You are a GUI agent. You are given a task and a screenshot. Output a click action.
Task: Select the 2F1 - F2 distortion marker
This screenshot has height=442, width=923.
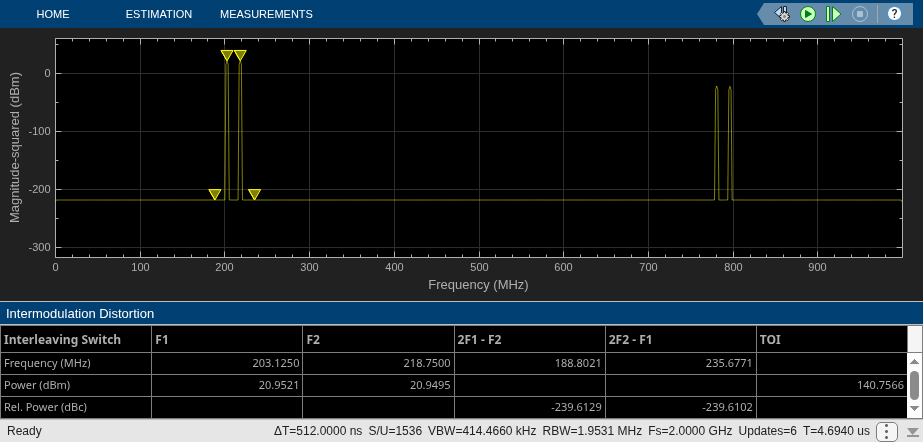215,194
